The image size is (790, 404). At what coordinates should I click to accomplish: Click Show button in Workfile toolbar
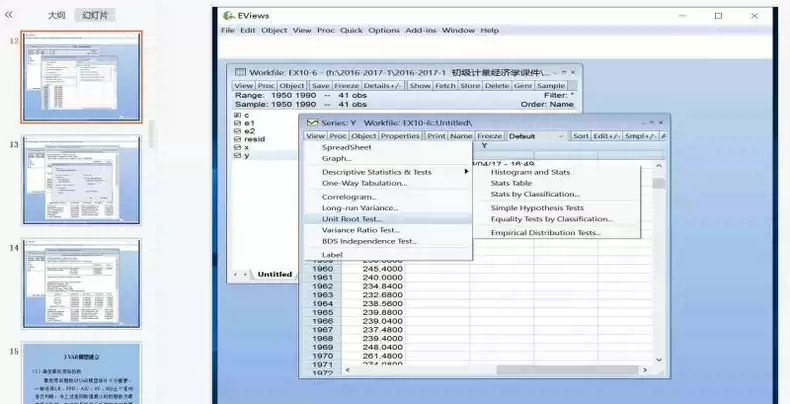tap(420, 86)
